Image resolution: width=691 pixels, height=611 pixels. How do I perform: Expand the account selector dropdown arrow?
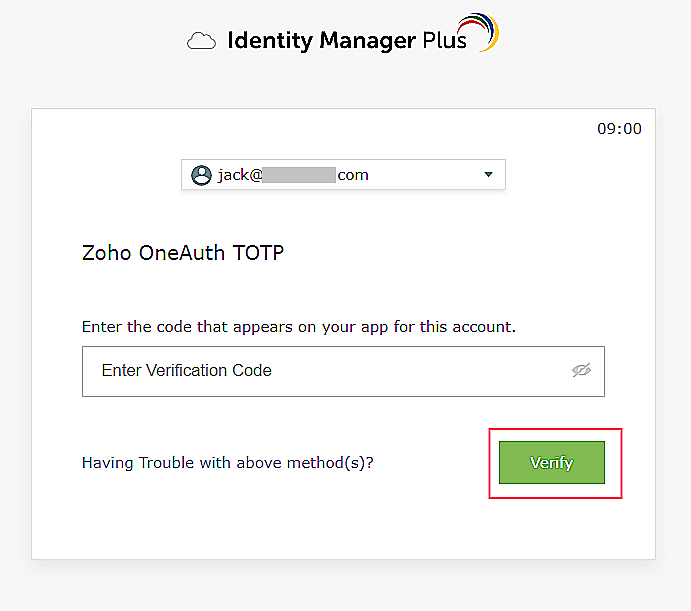click(488, 175)
